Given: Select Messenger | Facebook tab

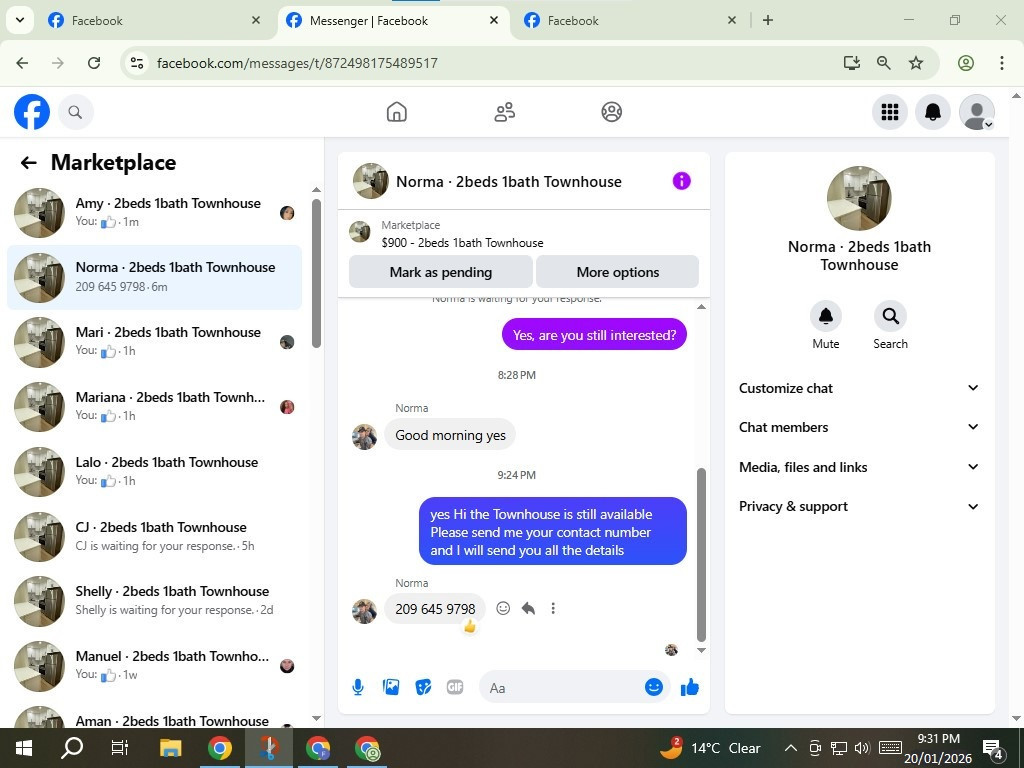Looking at the screenshot, I should click(x=394, y=21).
